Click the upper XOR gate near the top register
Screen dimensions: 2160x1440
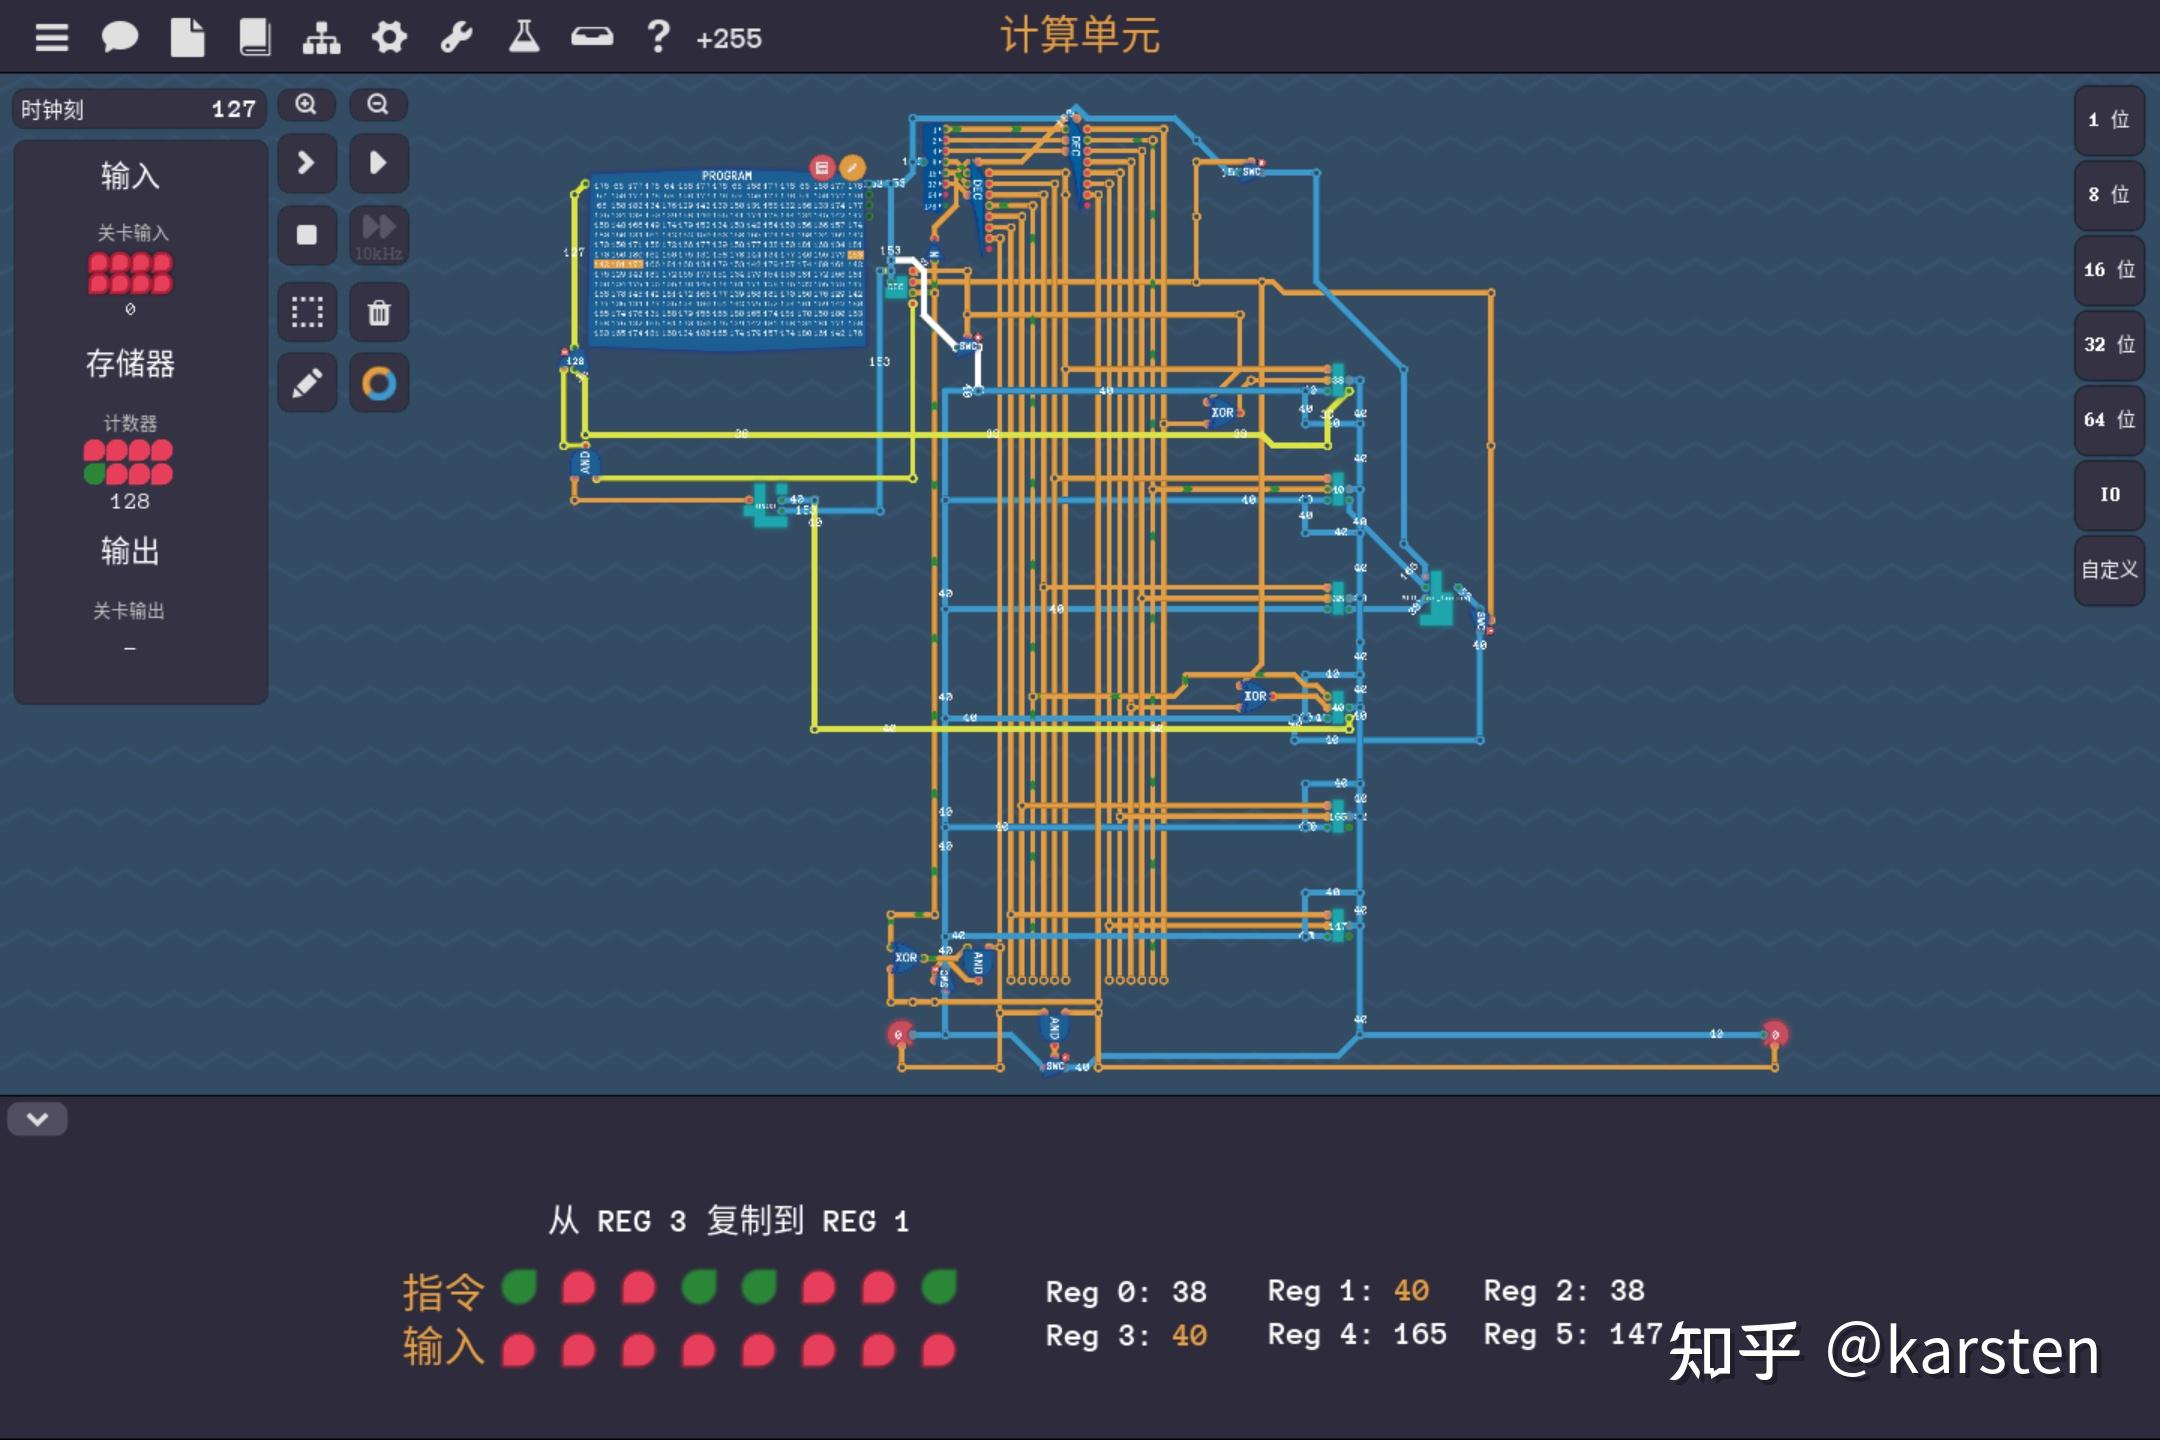coord(1221,412)
